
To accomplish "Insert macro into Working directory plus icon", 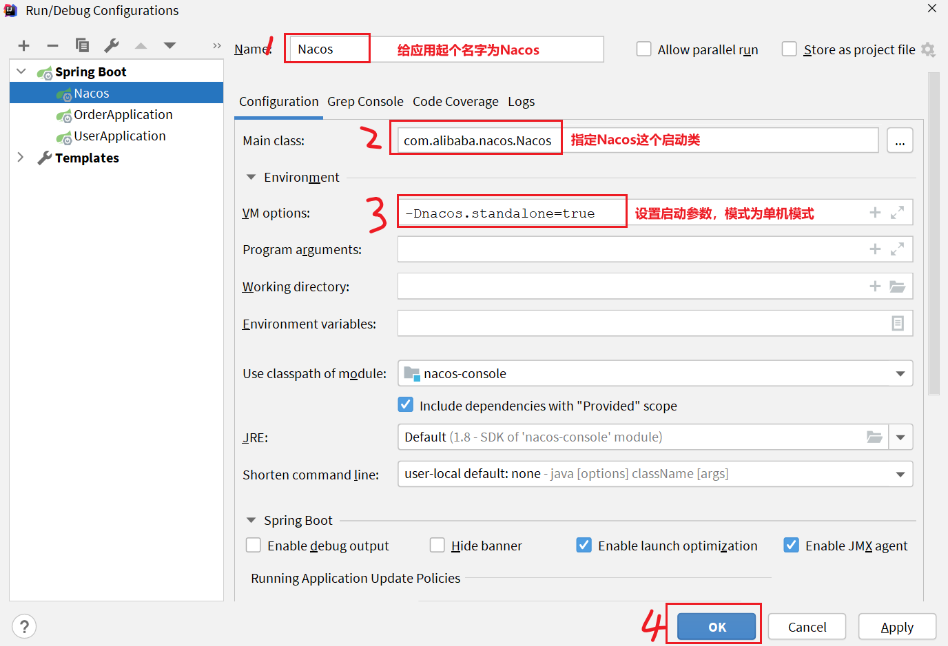I will click(x=875, y=286).
